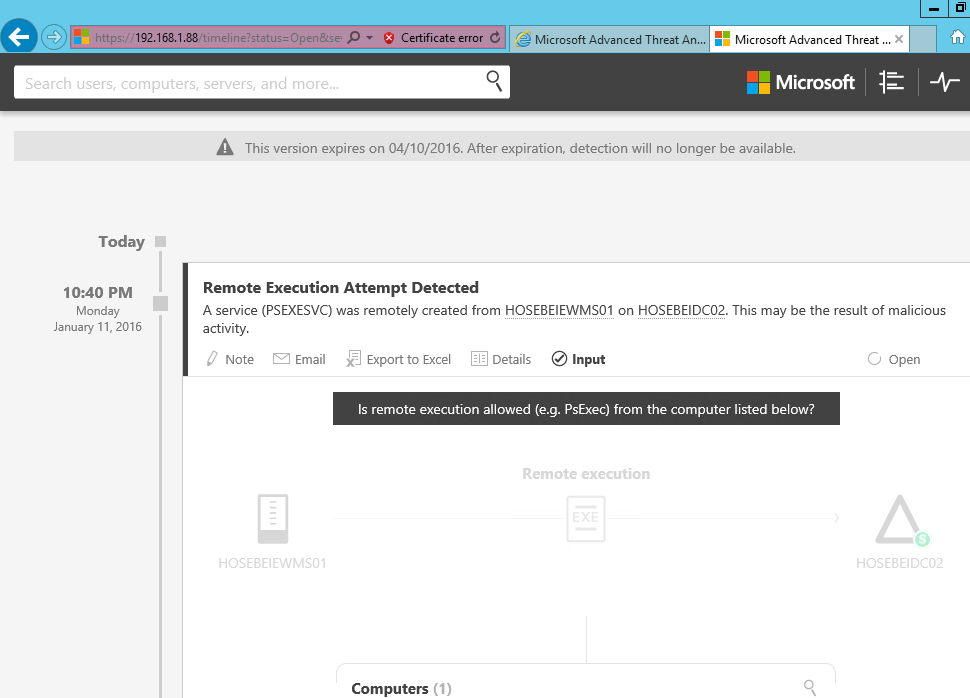Screen dimensions: 970x698
Task: Click the 10:40 PM timeline marker
Action: click(161, 303)
